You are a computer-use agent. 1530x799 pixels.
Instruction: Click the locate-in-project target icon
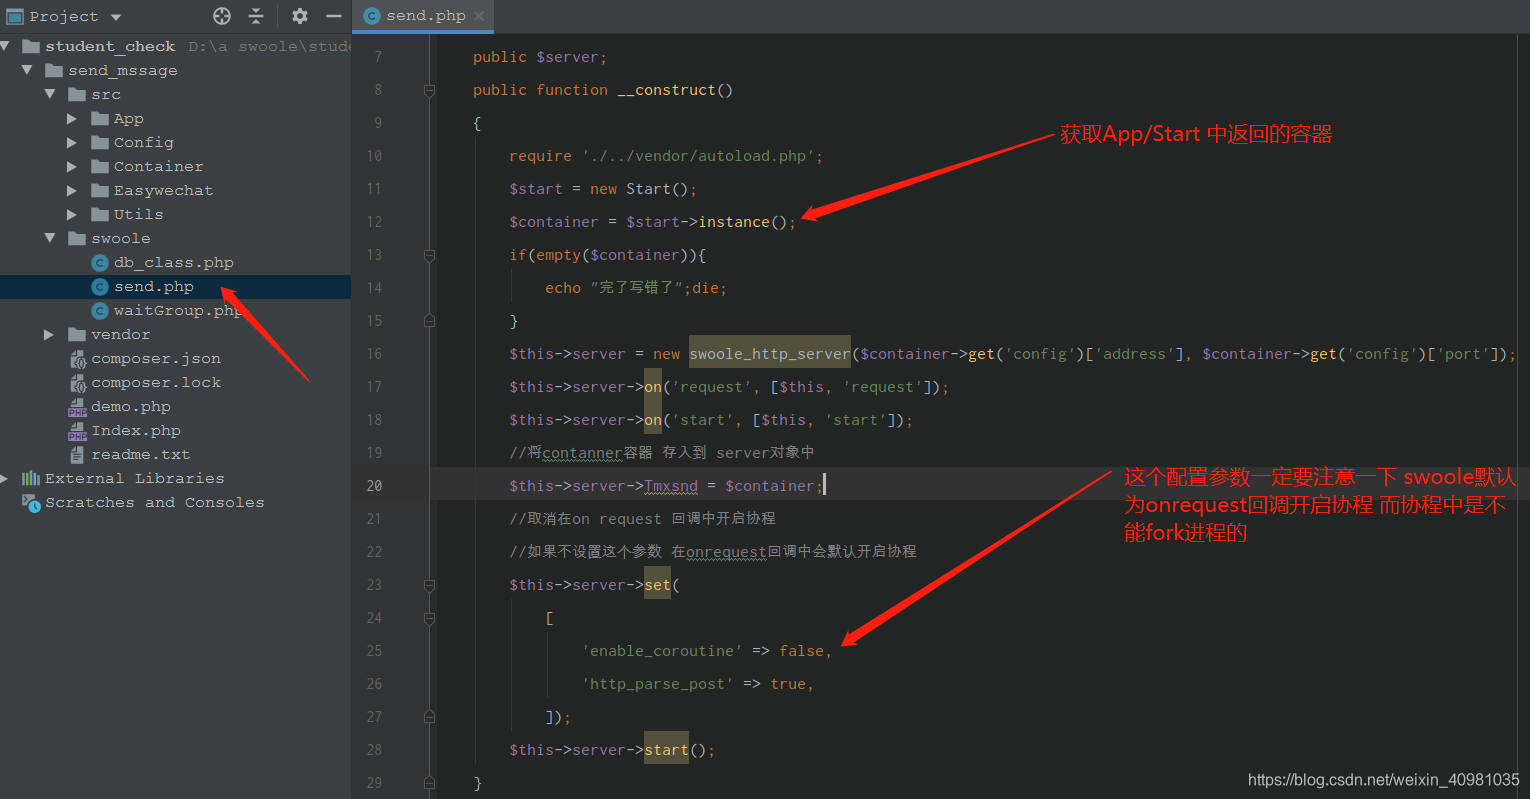(222, 16)
